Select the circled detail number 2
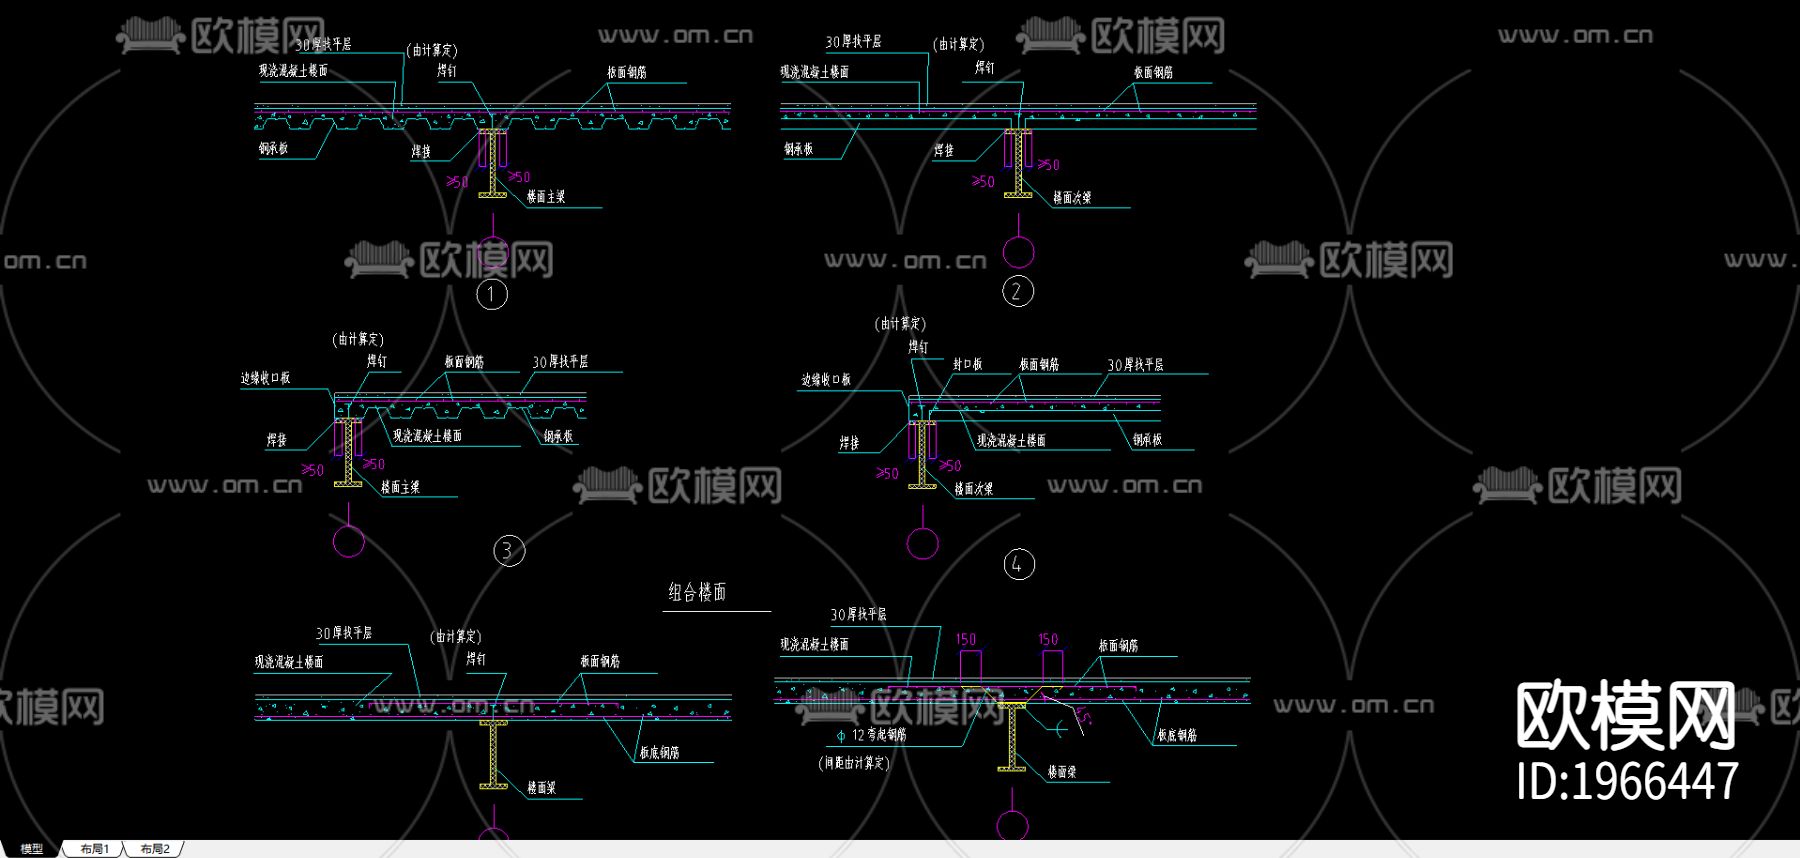This screenshot has height=858, width=1800. [x=1018, y=291]
